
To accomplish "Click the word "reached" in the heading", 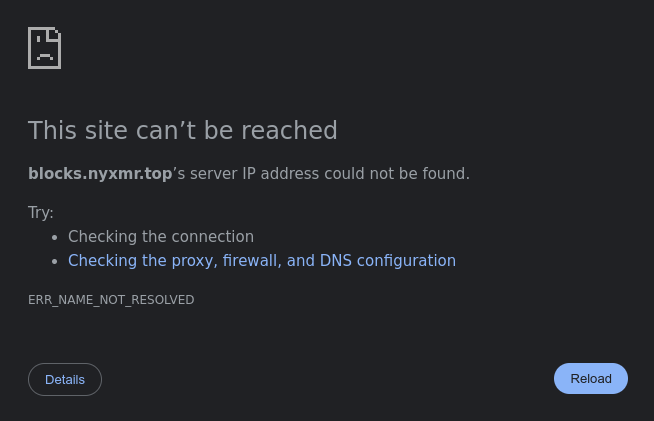I will 298,131.
